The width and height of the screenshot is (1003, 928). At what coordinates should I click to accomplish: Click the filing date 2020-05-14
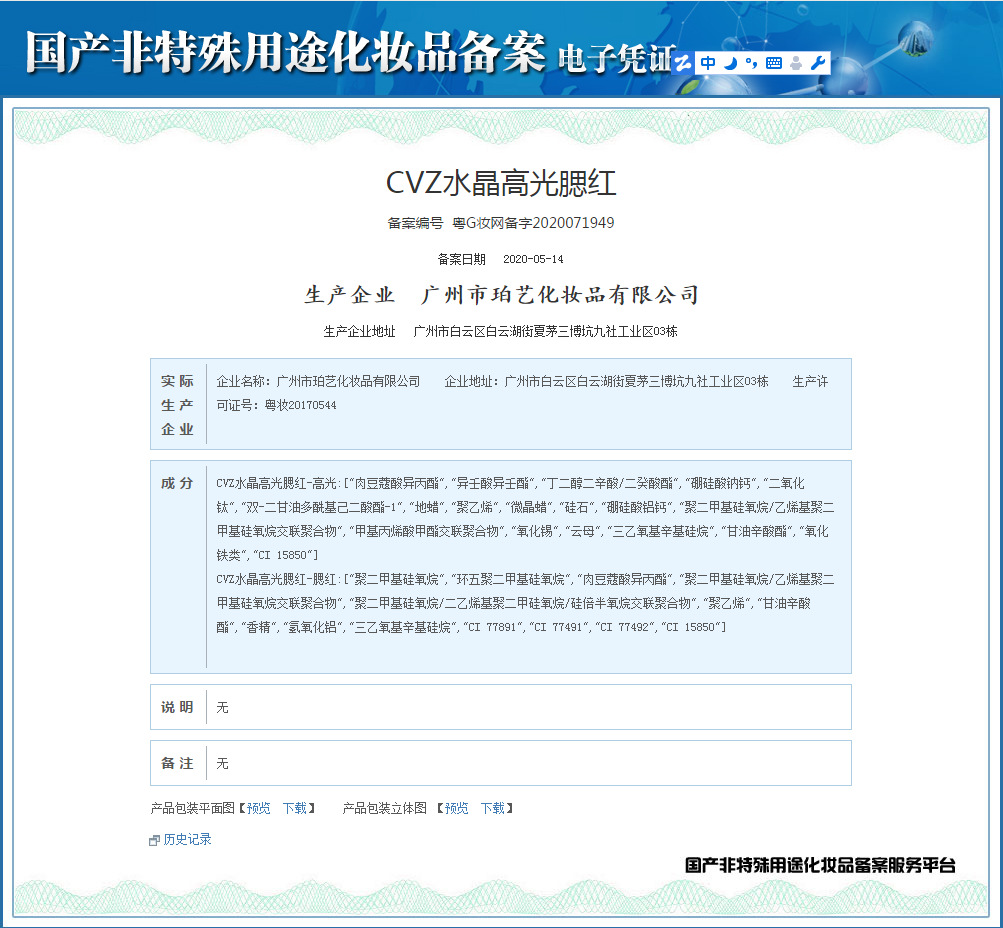533,259
